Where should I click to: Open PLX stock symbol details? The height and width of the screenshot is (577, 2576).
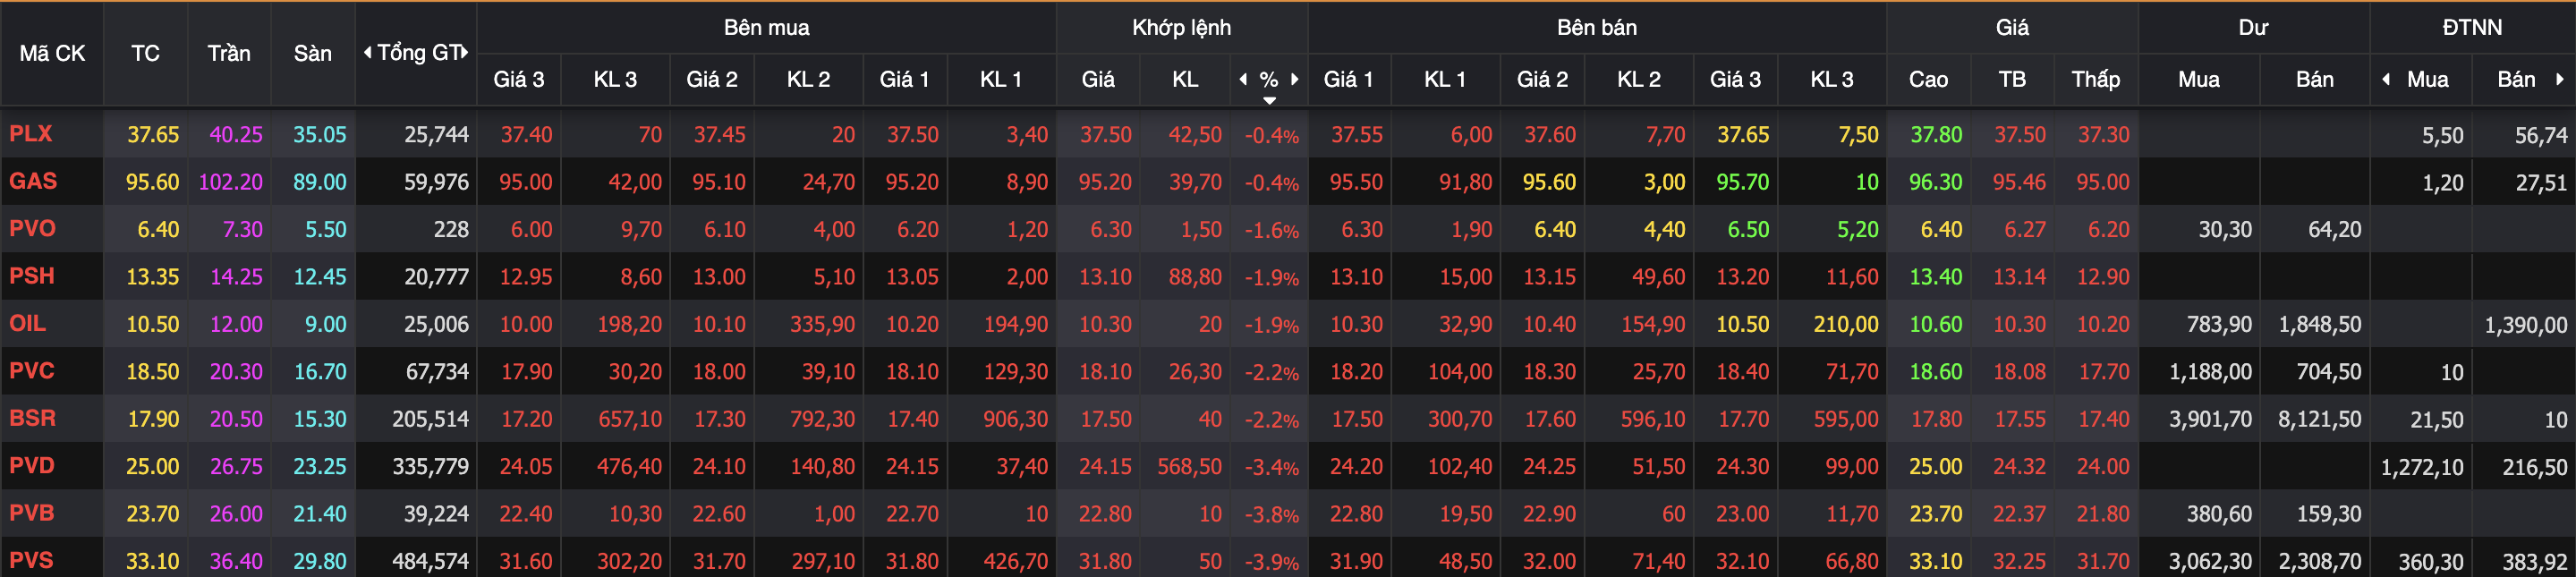[31, 134]
